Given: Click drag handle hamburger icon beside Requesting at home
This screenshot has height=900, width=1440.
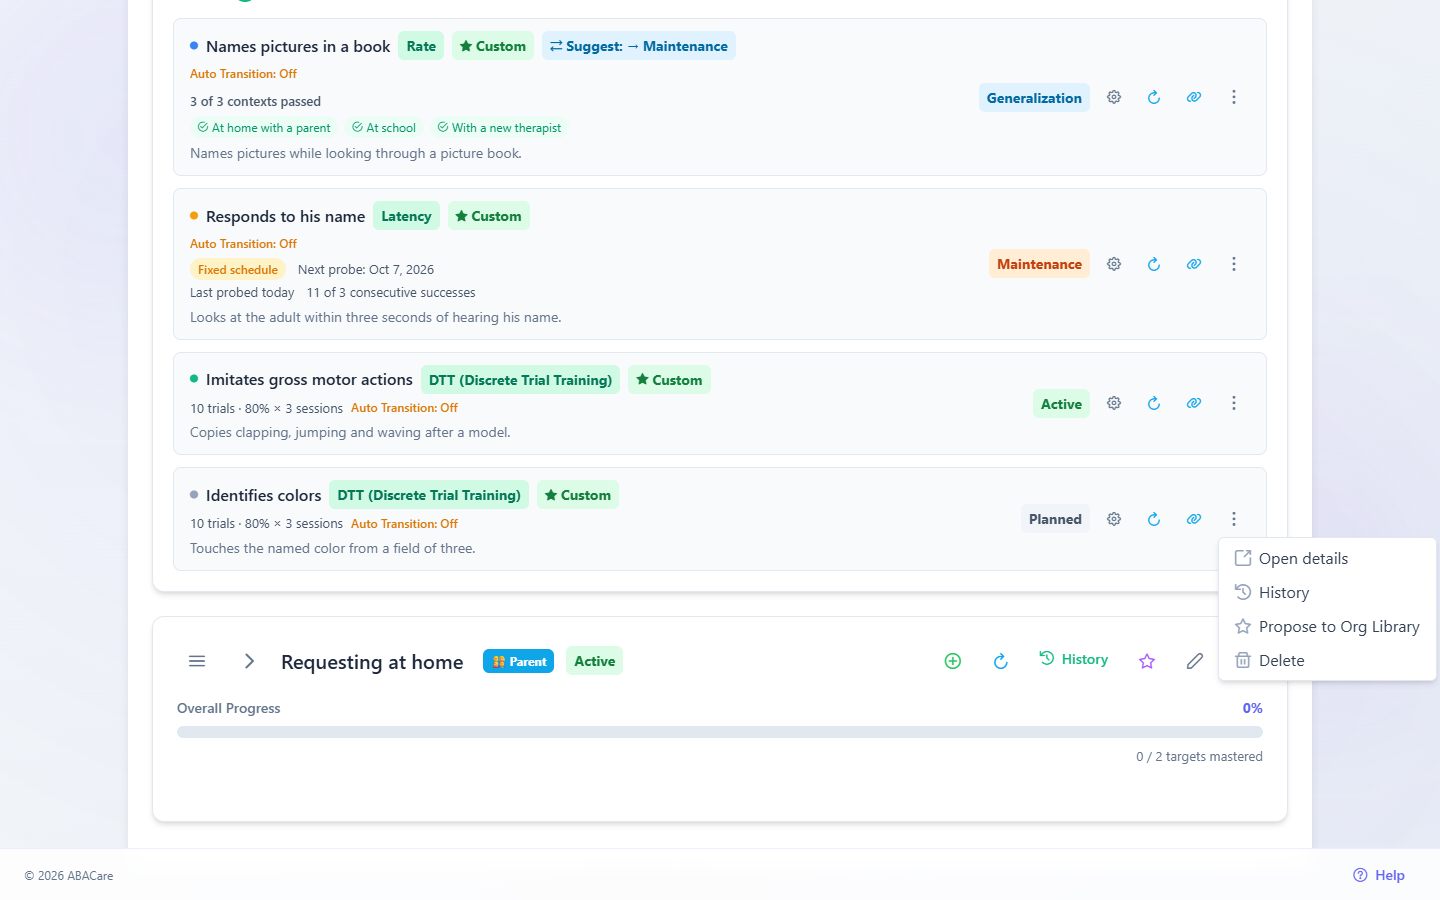Looking at the screenshot, I should 197,661.
